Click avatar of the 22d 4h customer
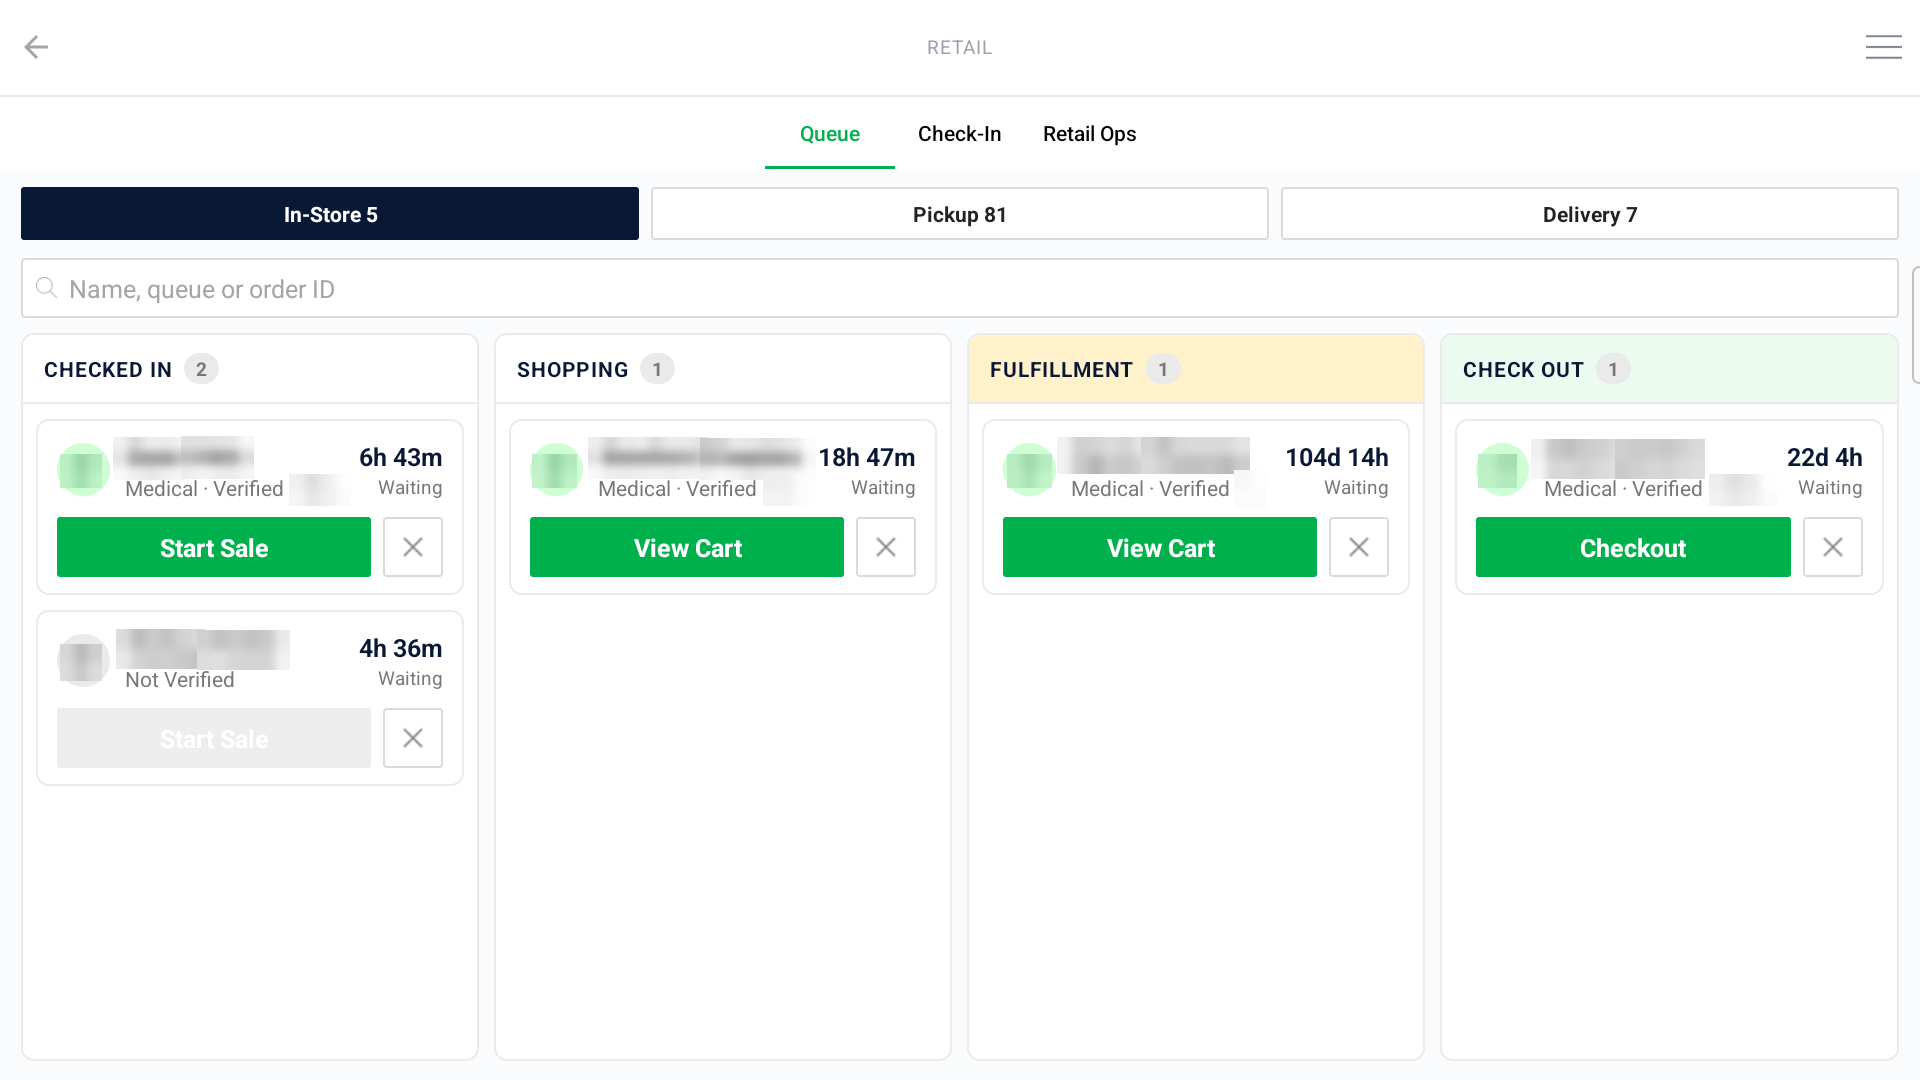The width and height of the screenshot is (1920, 1080). [1502, 469]
